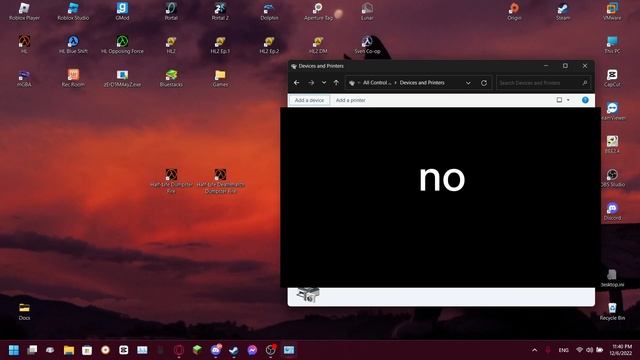The width and height of the screenshot is (640, 360).
Task: Select the CapCut desktop icon
Action: click(x=612, y=78)
